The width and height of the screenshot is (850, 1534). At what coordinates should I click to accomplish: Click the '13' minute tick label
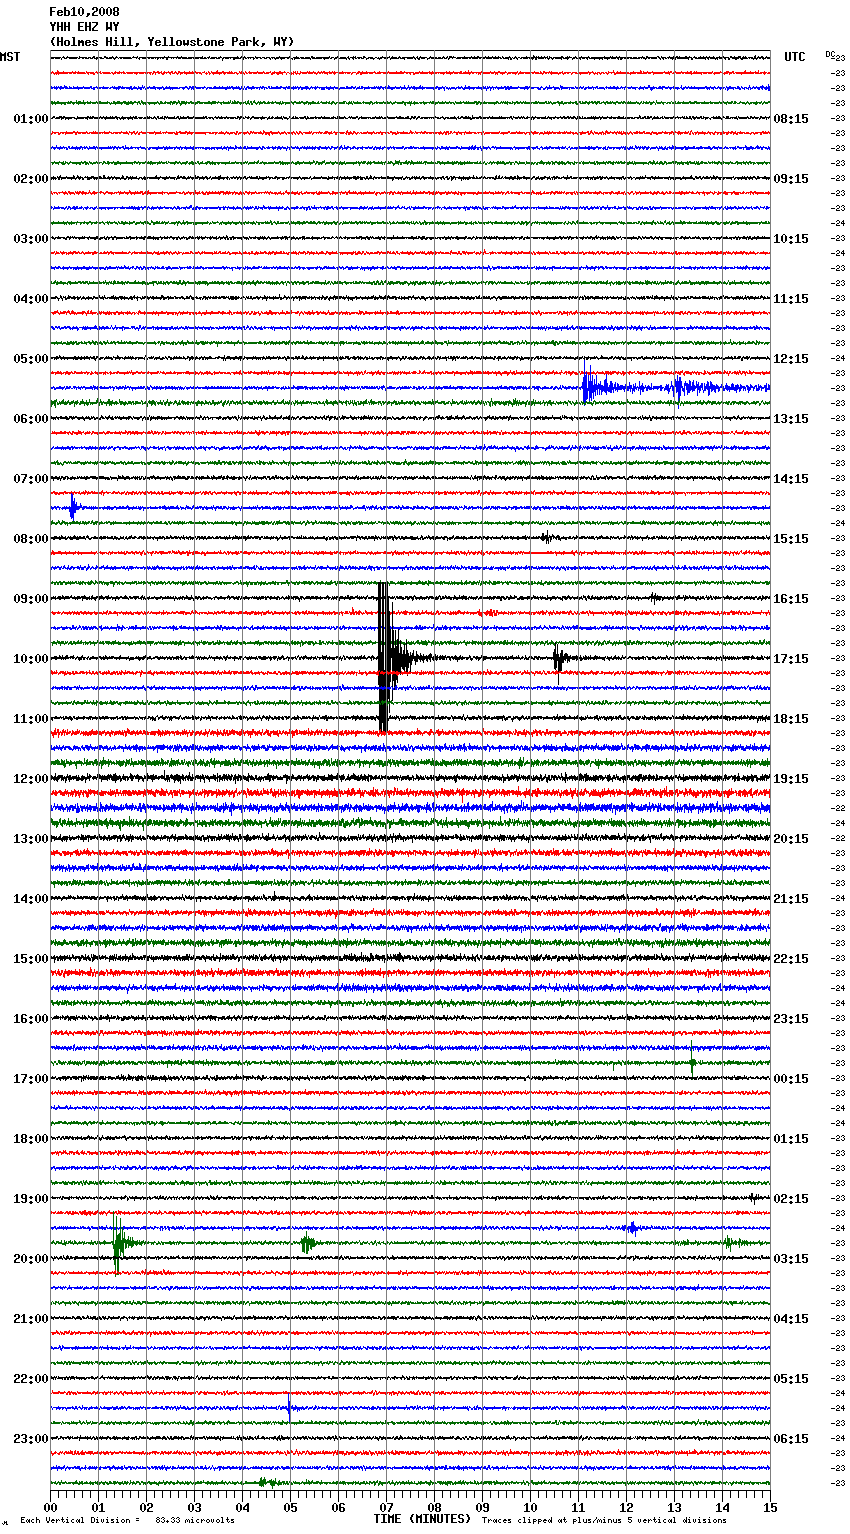(x=674, y=1507)
